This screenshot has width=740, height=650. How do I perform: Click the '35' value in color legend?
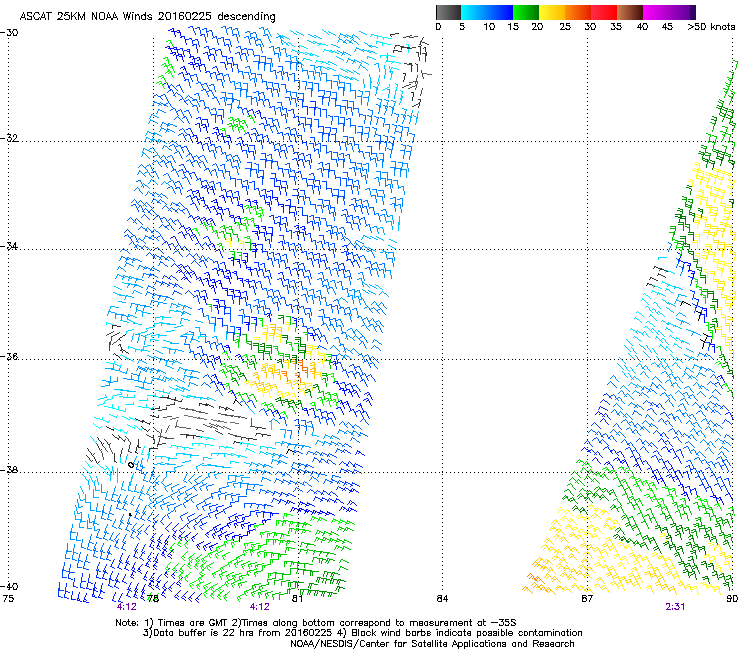tap(616, 27)
